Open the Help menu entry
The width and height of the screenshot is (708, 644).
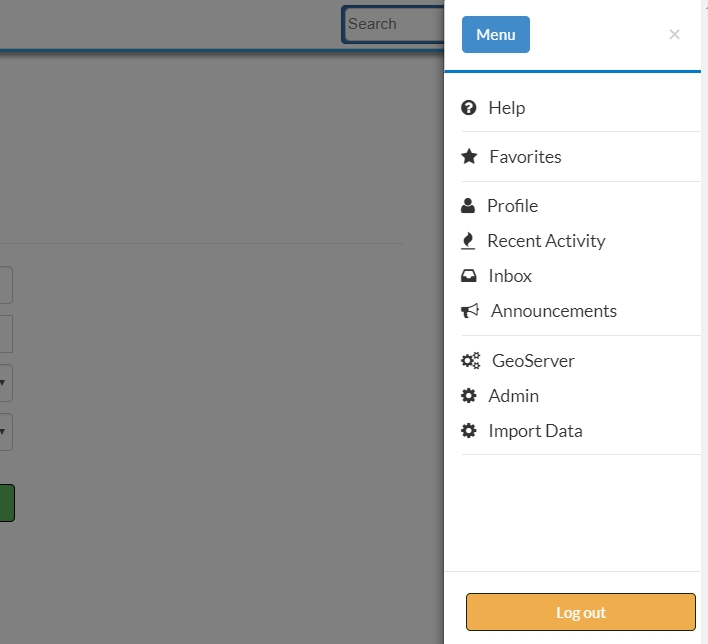[507, 108]
